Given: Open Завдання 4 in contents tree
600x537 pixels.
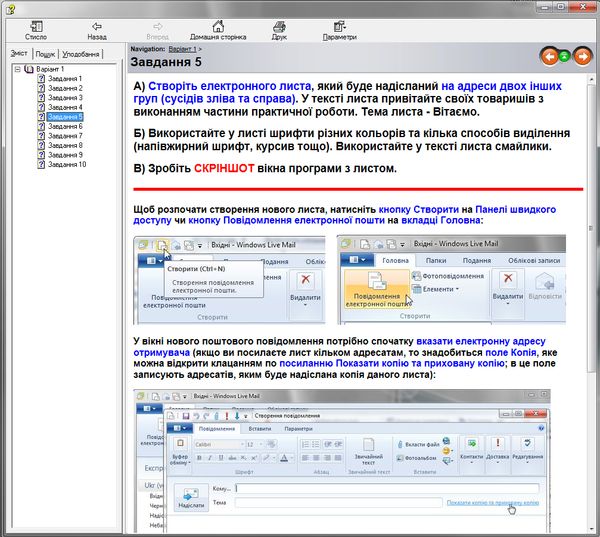Looking at the screenshot, I should (65, 107).
